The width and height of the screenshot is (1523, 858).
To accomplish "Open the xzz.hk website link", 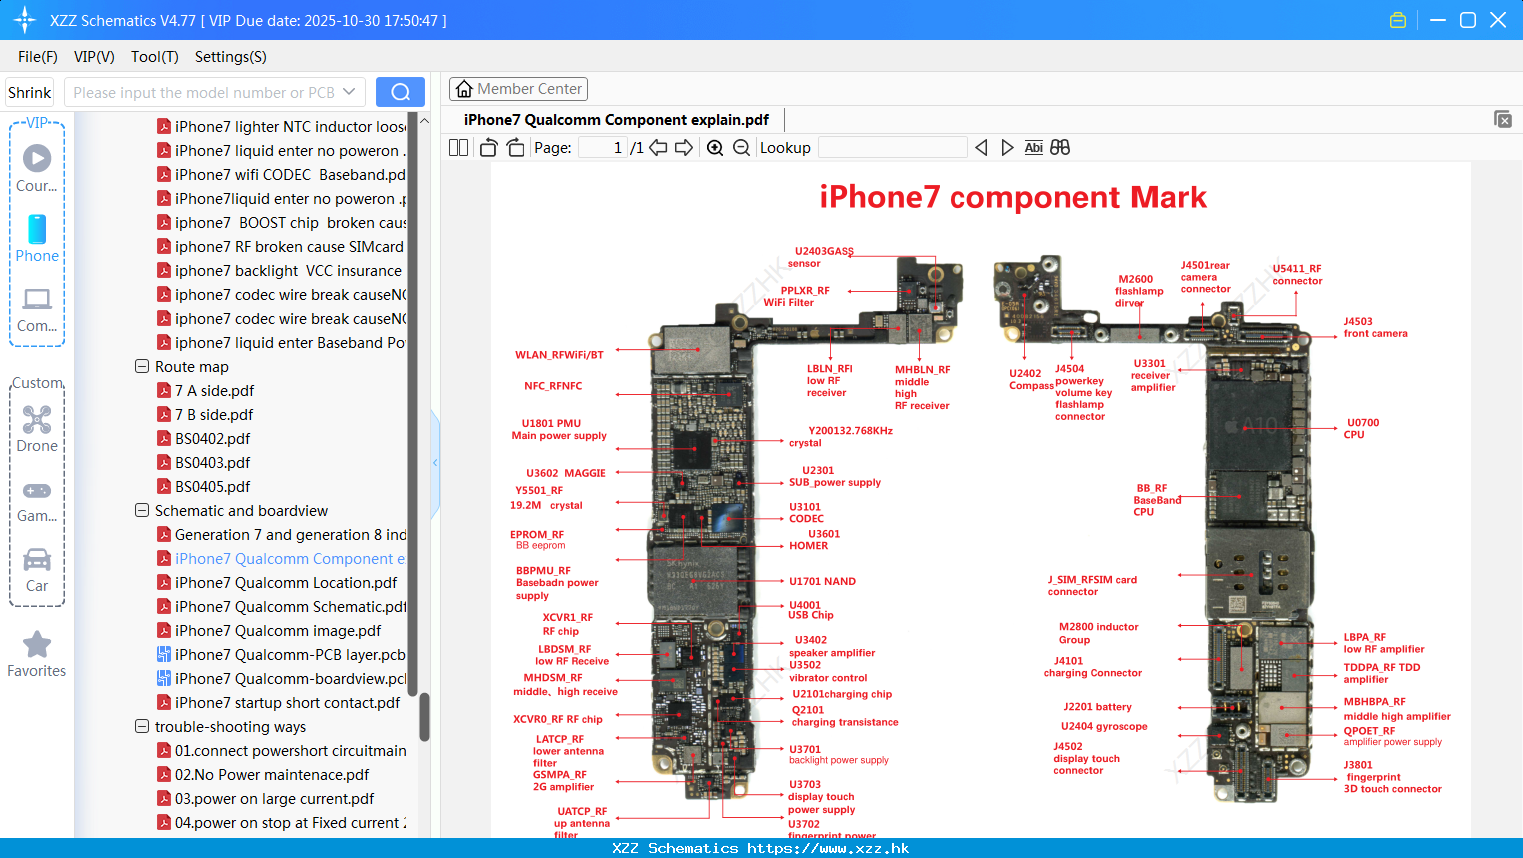I will 828,848.
